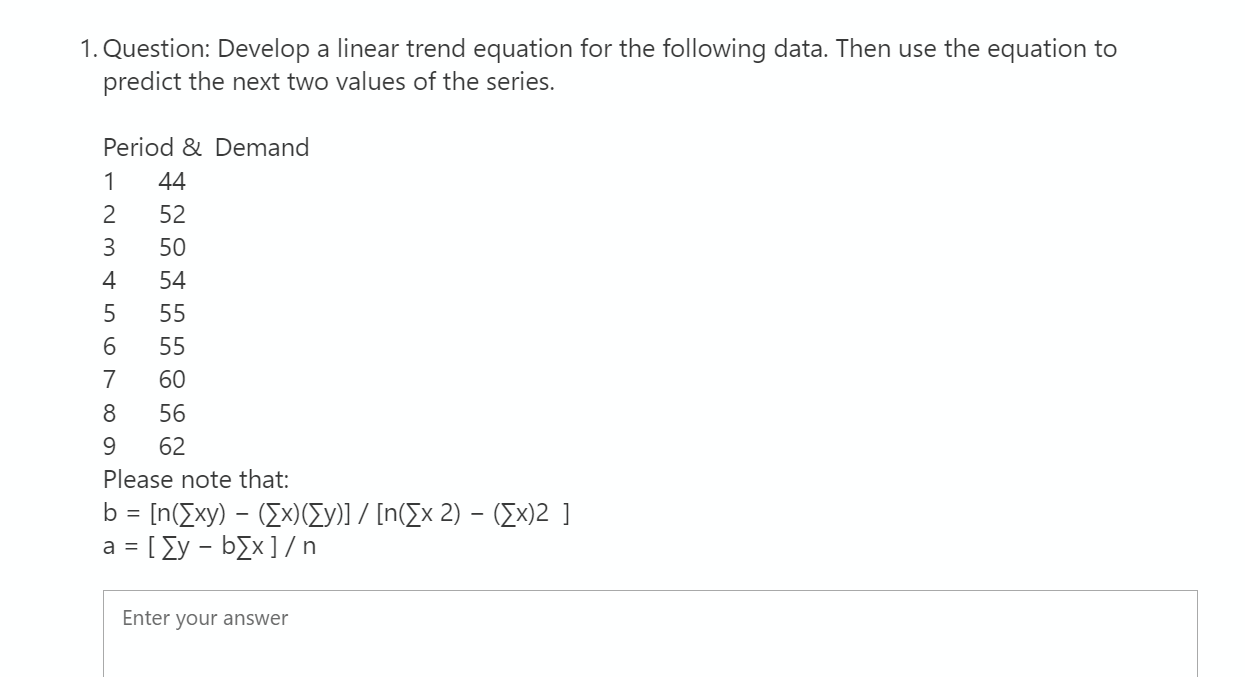Select the demand value 62
This screenshot has height=677, width=1245.
(172, 445)
